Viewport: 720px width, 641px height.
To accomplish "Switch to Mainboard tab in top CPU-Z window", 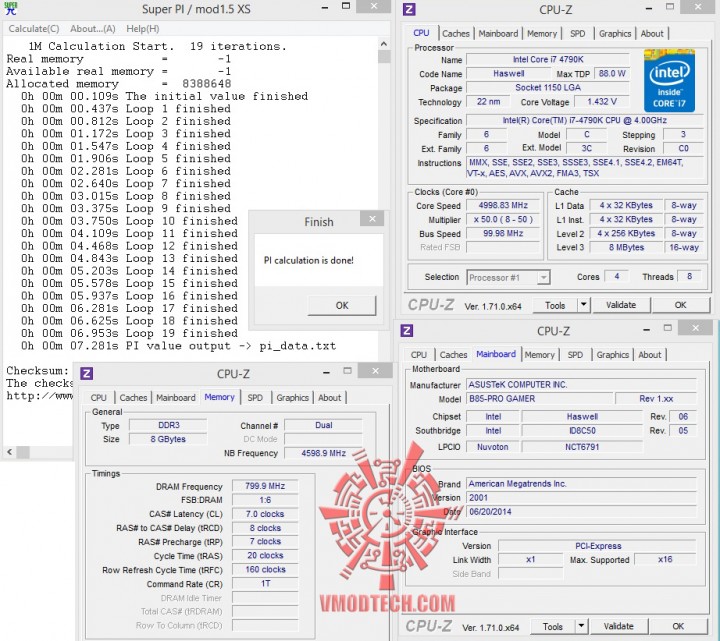I will pyautogui.click(x=498, y=34).
